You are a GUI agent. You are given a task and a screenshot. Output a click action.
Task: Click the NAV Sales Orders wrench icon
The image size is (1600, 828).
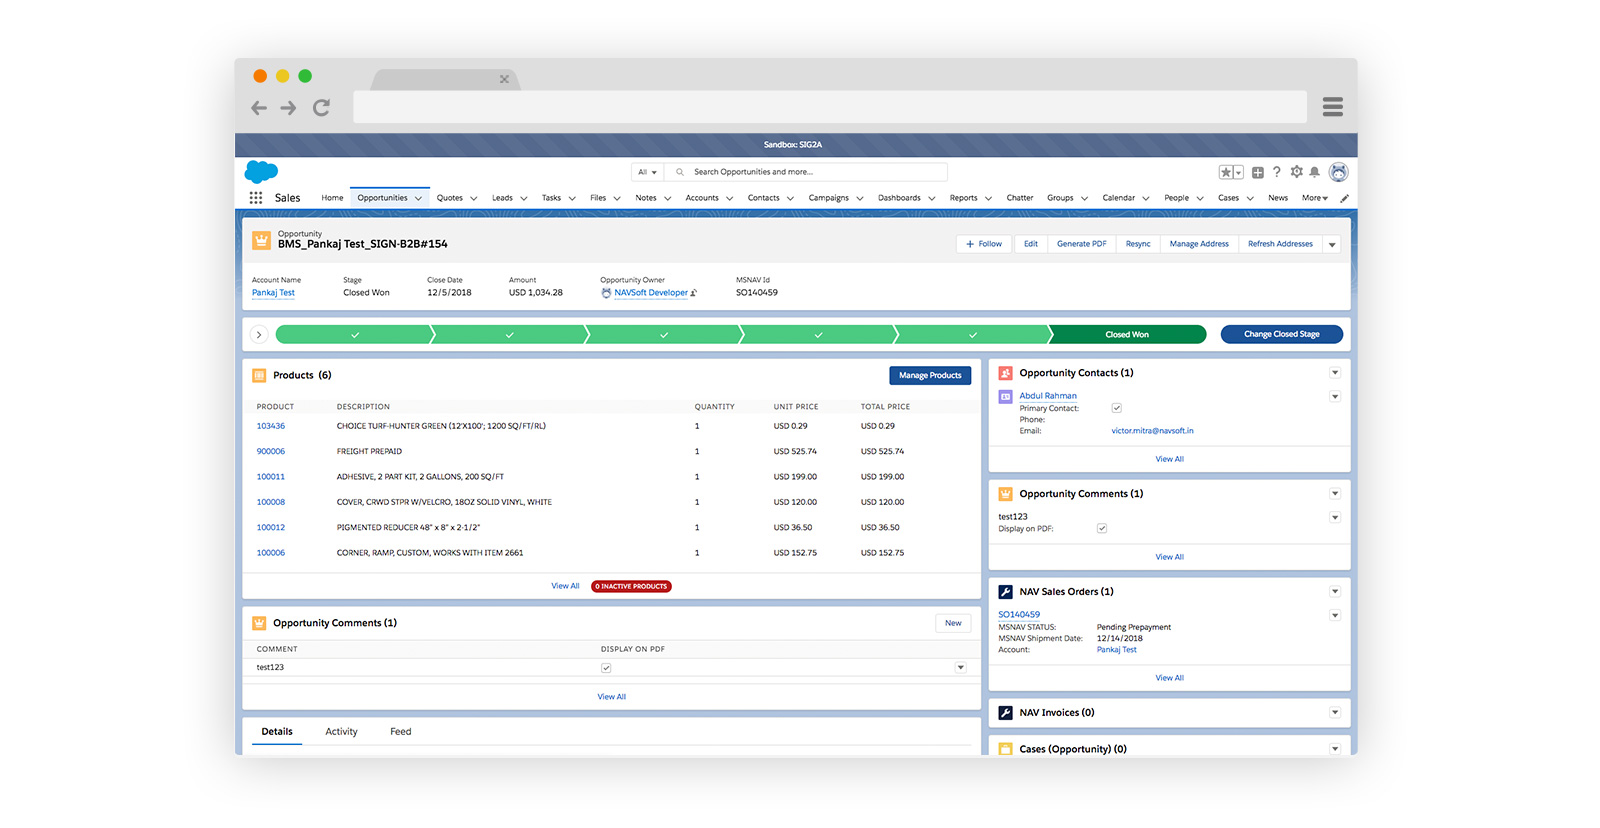[x=1006, y=592]
